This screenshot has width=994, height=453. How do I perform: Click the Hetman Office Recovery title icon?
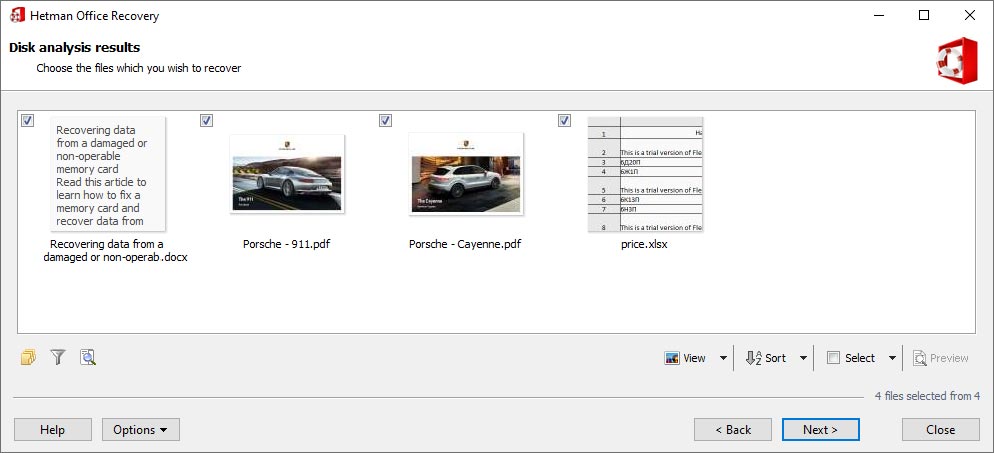point(17,16)
